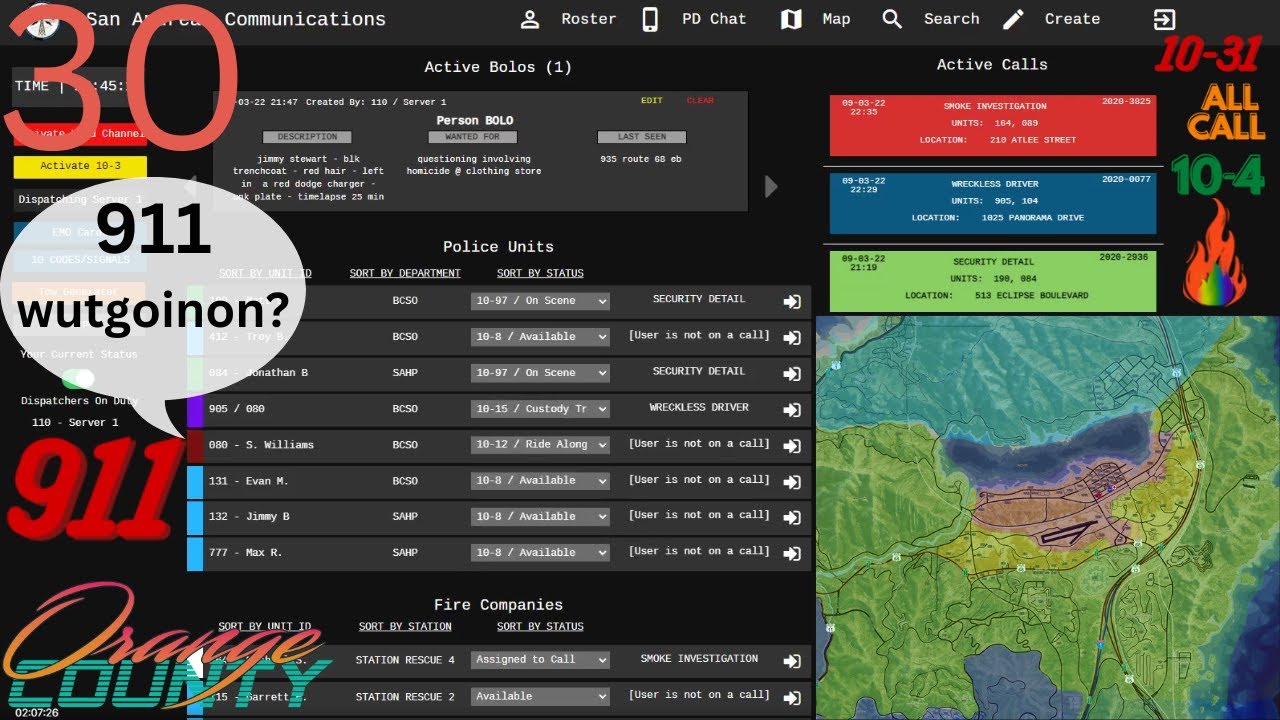The height and width of the screenshot is (720, 1280).
Task: Go to next BOLO with right arrow
Action: point(771,186)
